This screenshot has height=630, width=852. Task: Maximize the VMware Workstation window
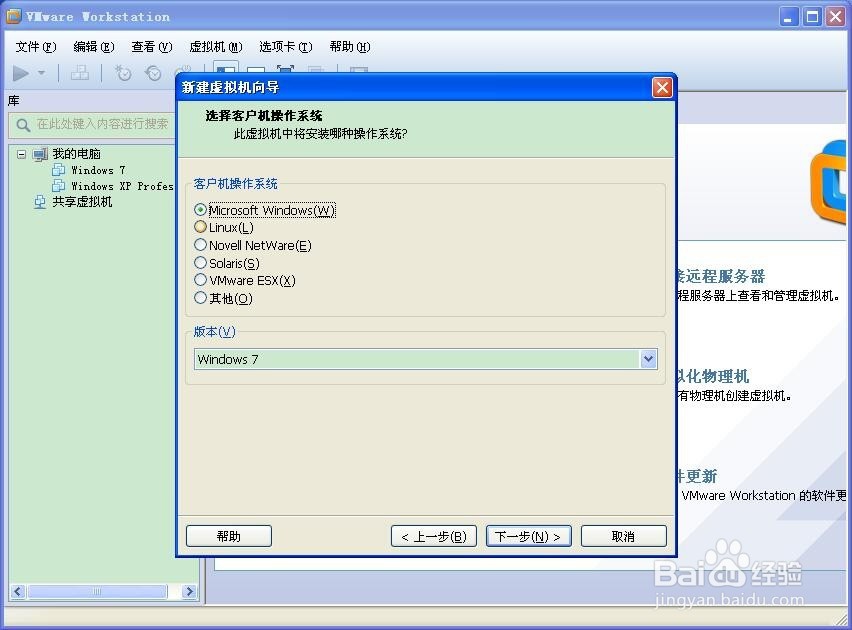pos(812,17)
